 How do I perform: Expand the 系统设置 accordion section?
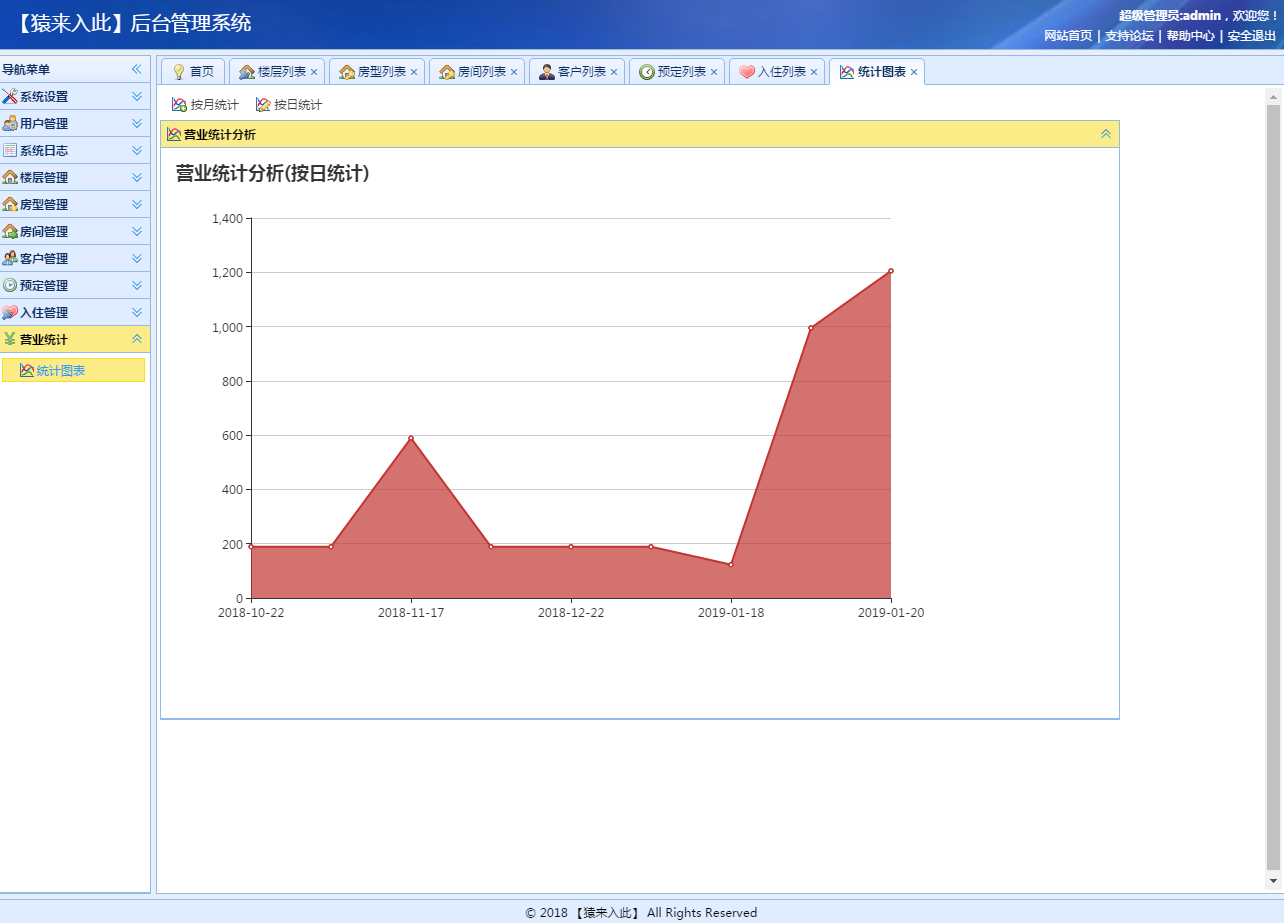[137, 97]
